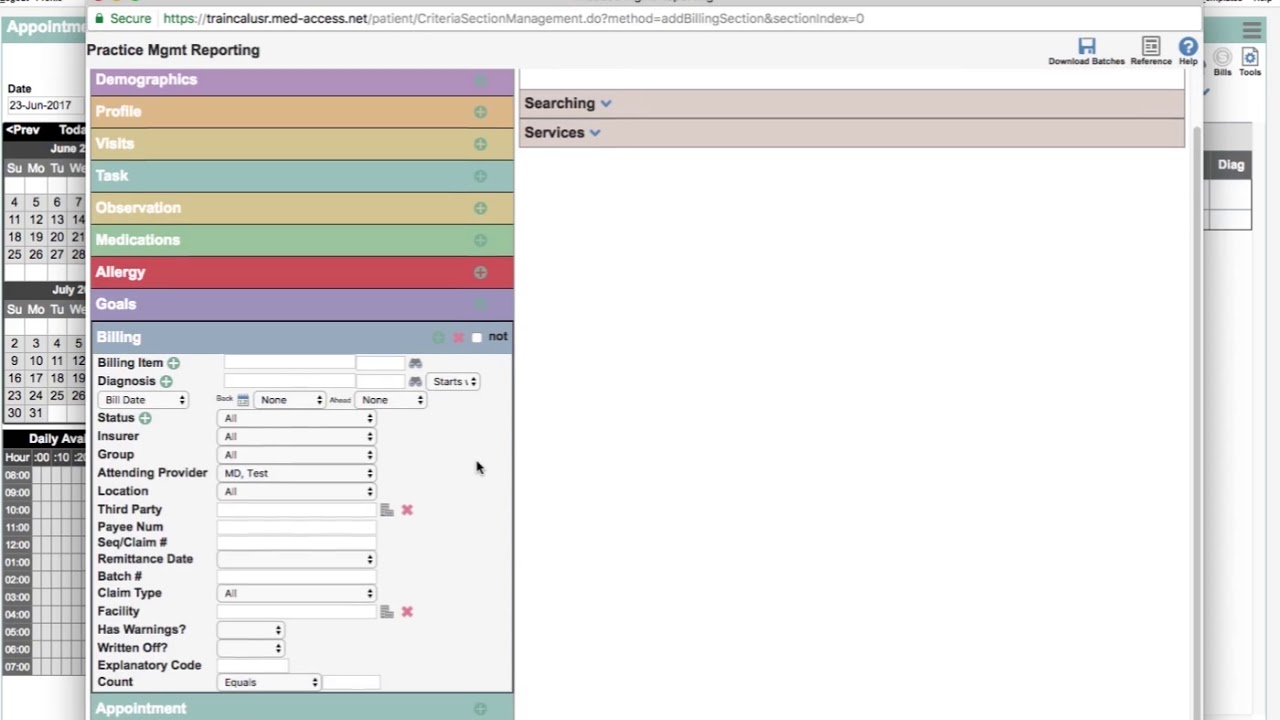Open the Group dropdown
This screenshot has height=720, width=1280.
pyautogui.click(x=296, y=455)
